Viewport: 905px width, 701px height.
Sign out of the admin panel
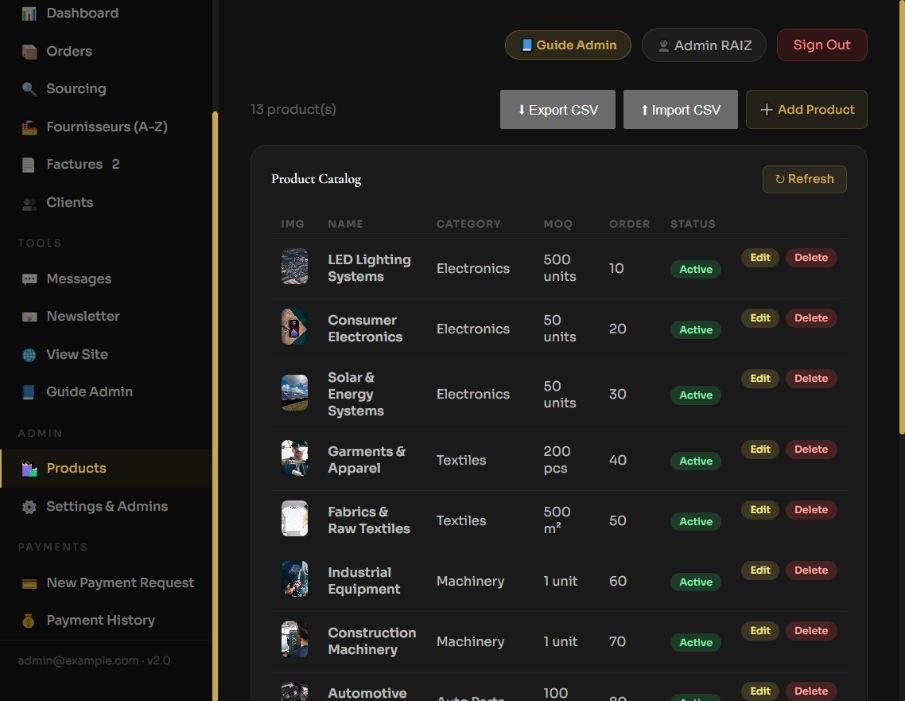(821, 45)
